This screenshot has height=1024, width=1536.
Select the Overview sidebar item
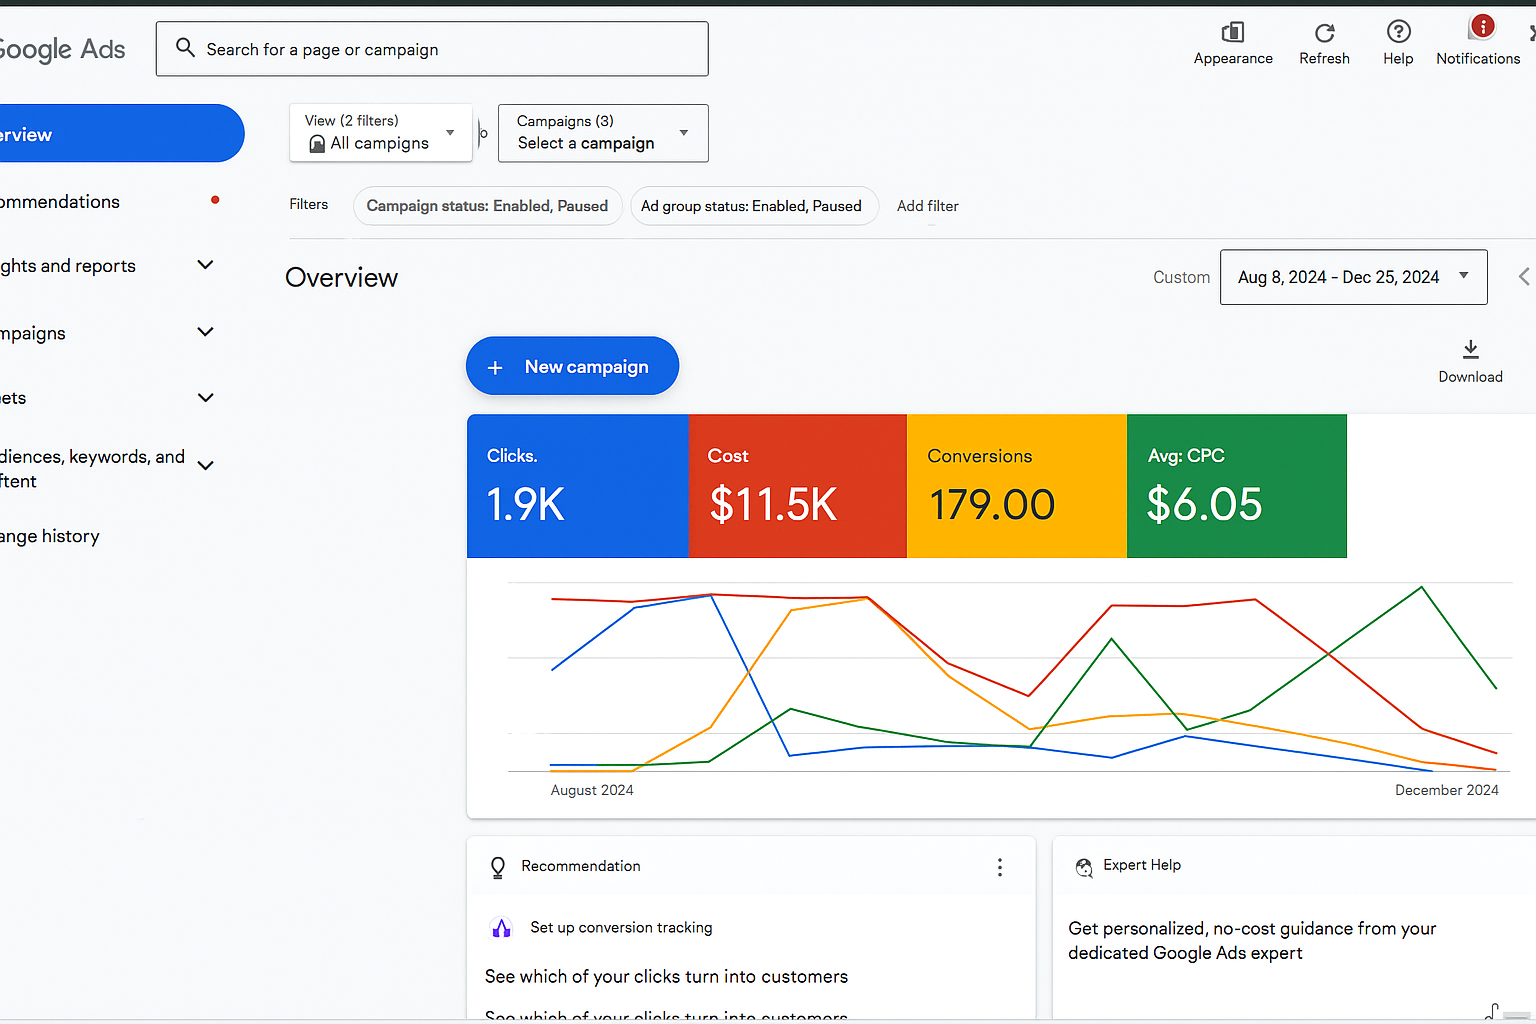(x=120, y=134)
